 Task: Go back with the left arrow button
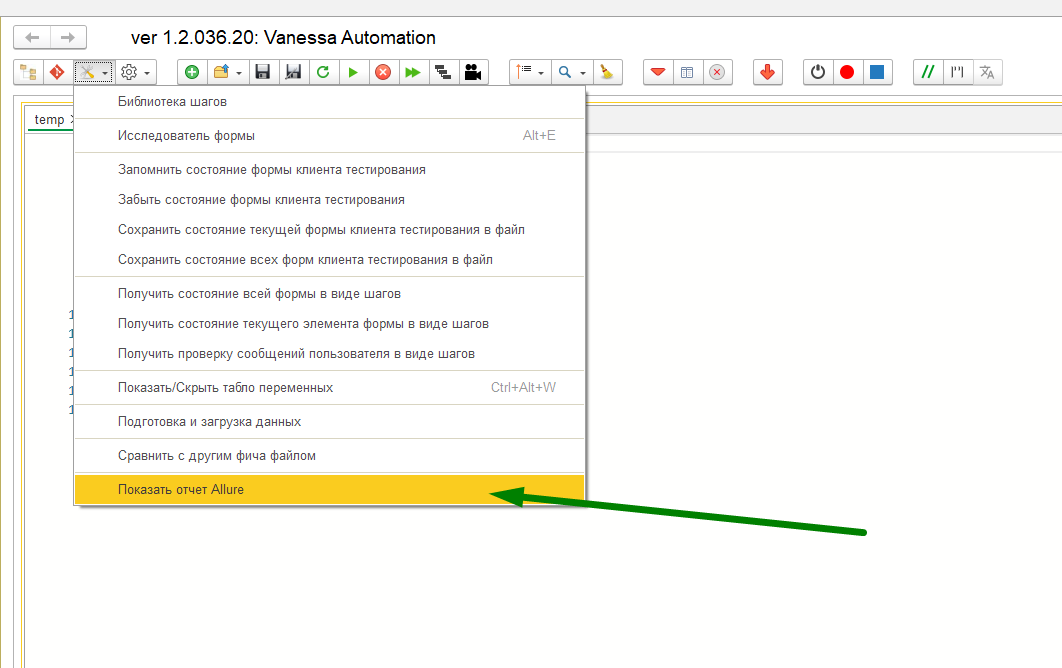point(32,37)
